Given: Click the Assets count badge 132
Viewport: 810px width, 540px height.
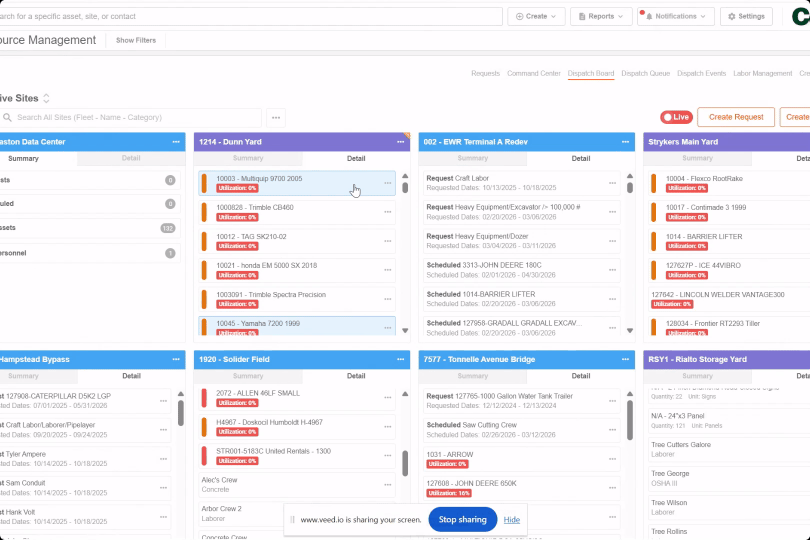Looking at the screenshot, I should (x=168, y=228).
